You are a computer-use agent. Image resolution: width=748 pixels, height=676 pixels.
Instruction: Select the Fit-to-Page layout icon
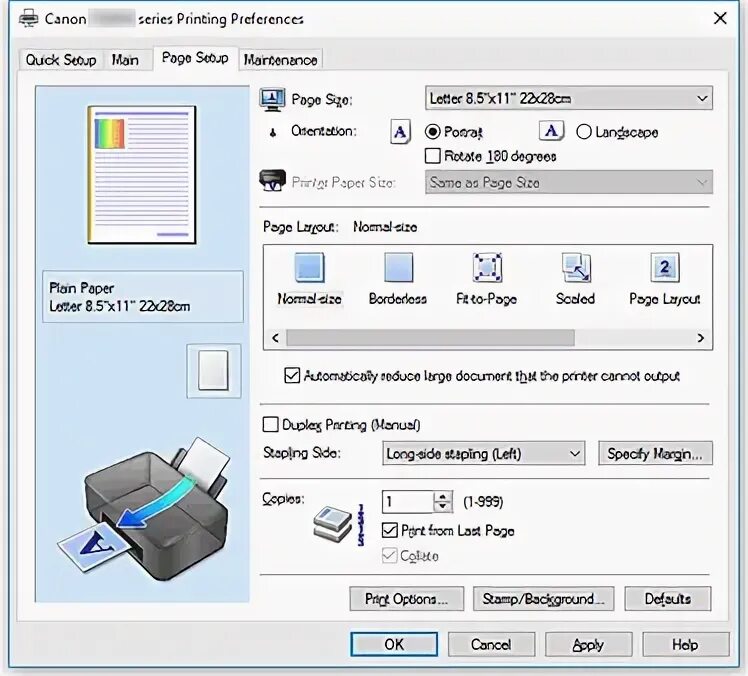pos(487,267)
